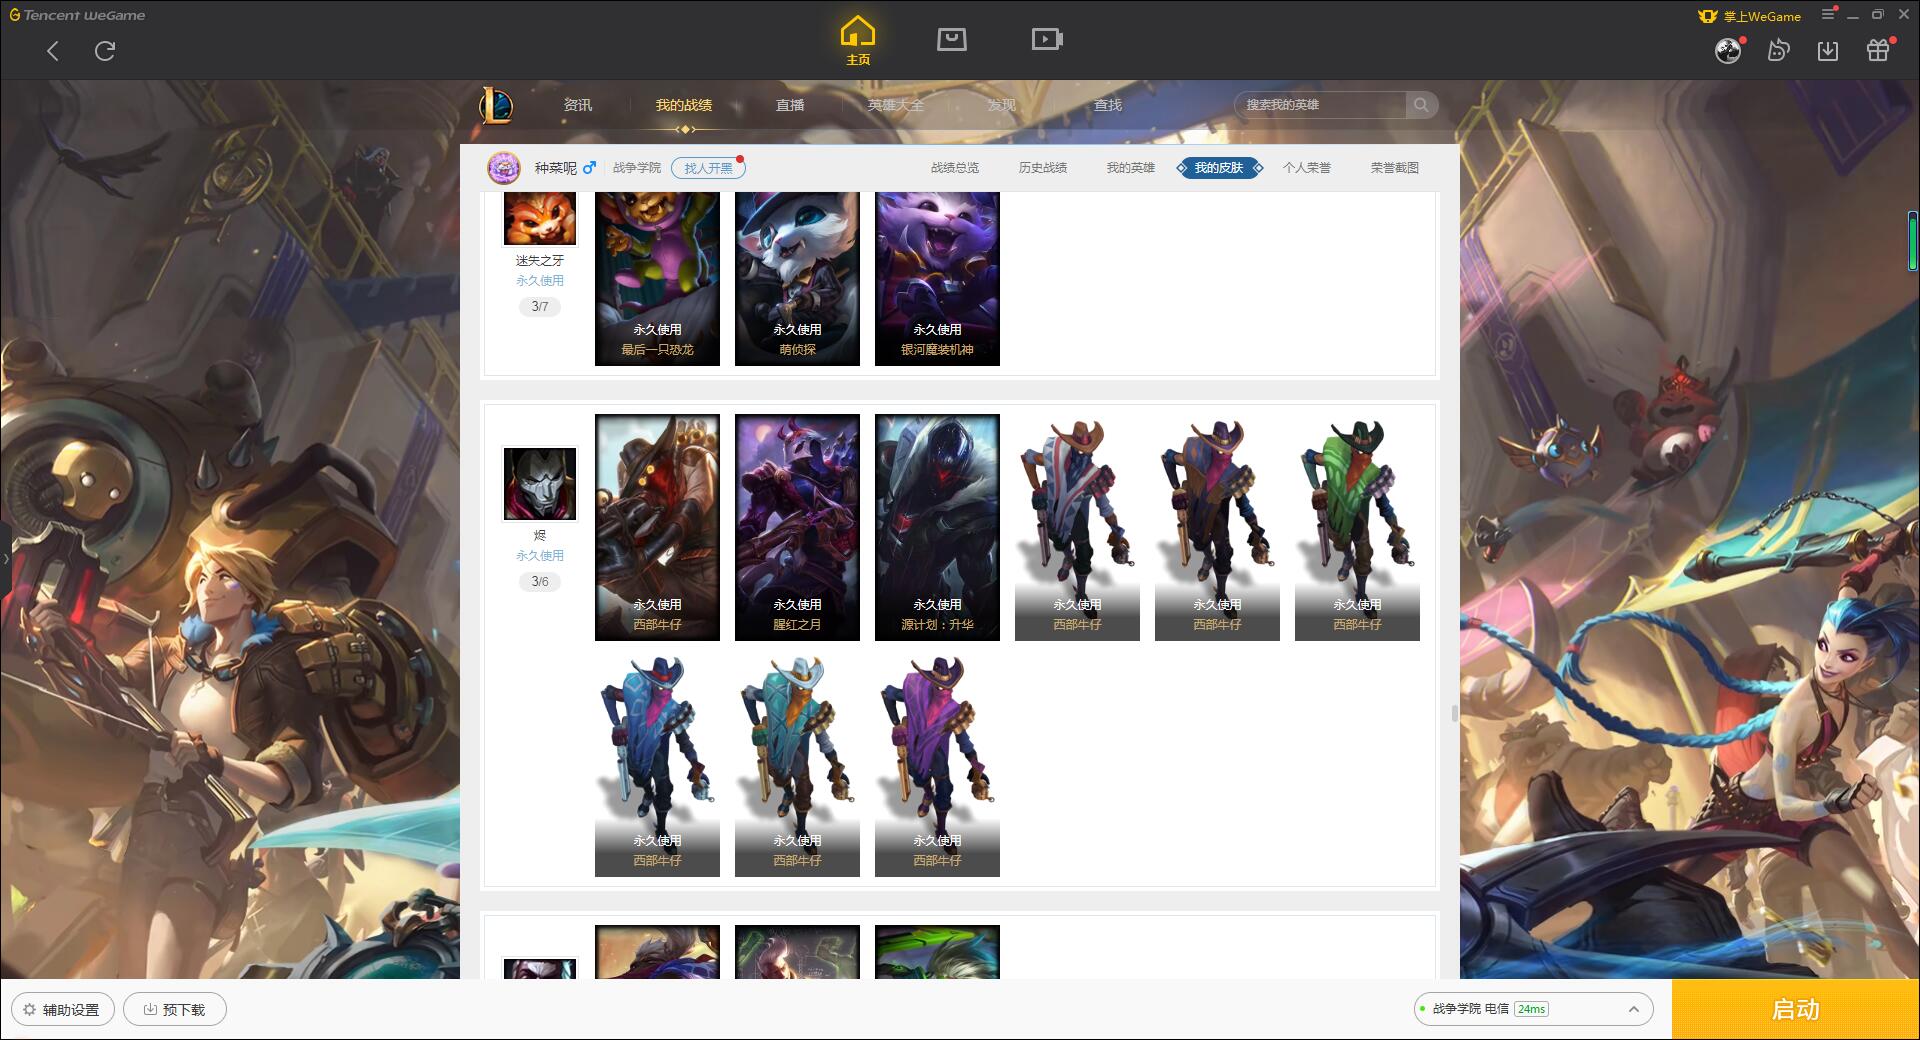Open the shop bag icon in top bar
Viewport: 1920px width, 1040px height.
coord(952,40)
